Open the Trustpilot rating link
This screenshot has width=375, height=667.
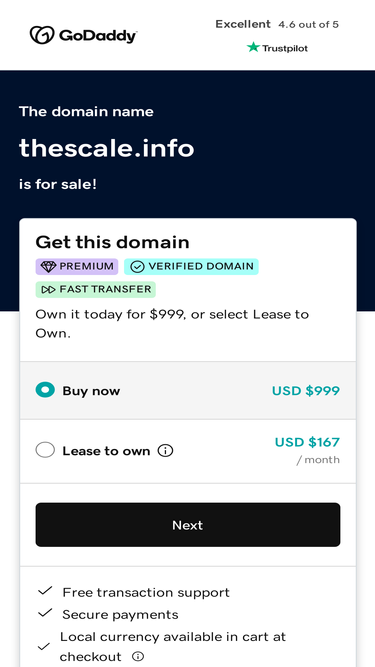click(277, 36)
